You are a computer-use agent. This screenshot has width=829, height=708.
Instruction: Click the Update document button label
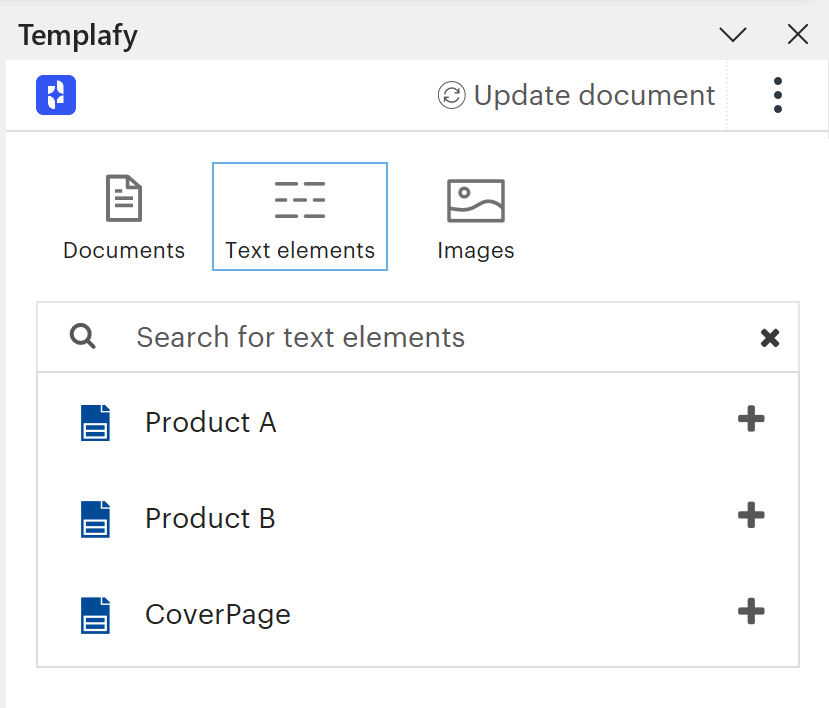[x=594, y=96]
